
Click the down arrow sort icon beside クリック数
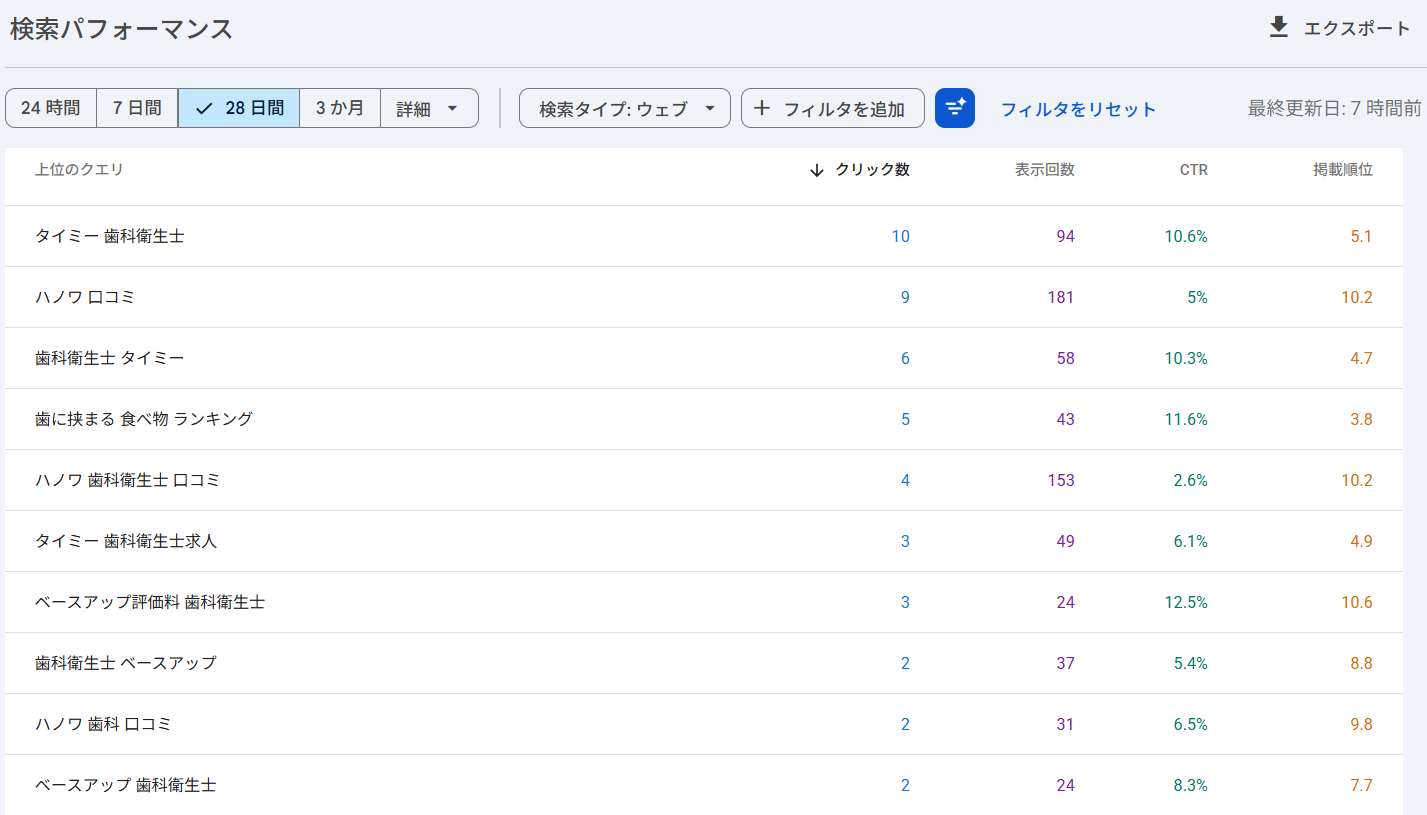(x=817, y=170)
